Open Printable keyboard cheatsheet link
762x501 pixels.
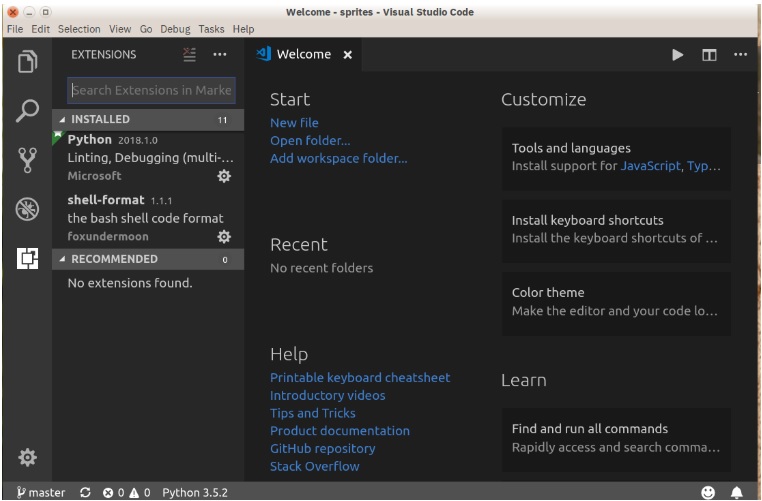point(360,378)
